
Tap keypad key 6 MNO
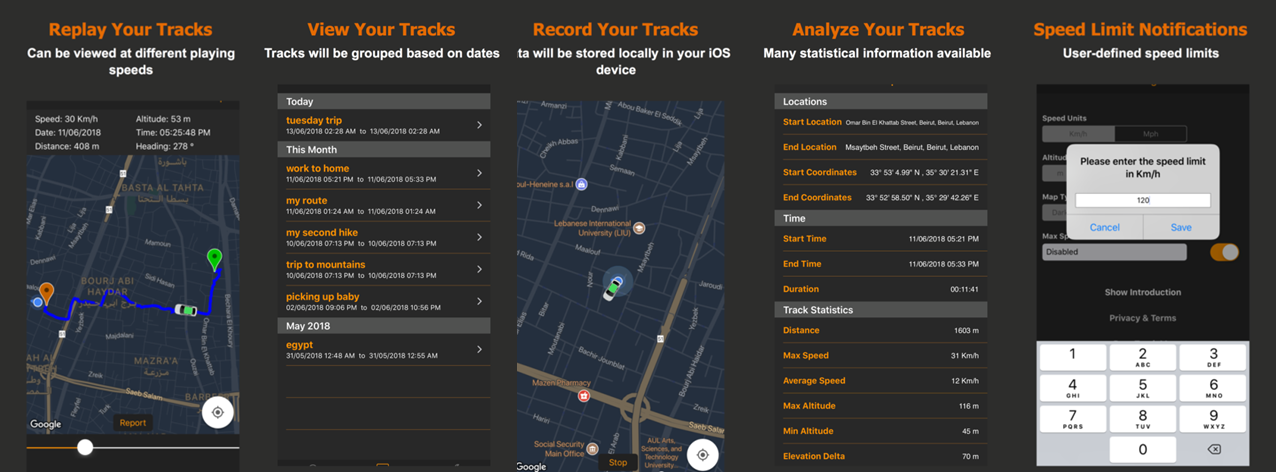tap(1213, 387)
